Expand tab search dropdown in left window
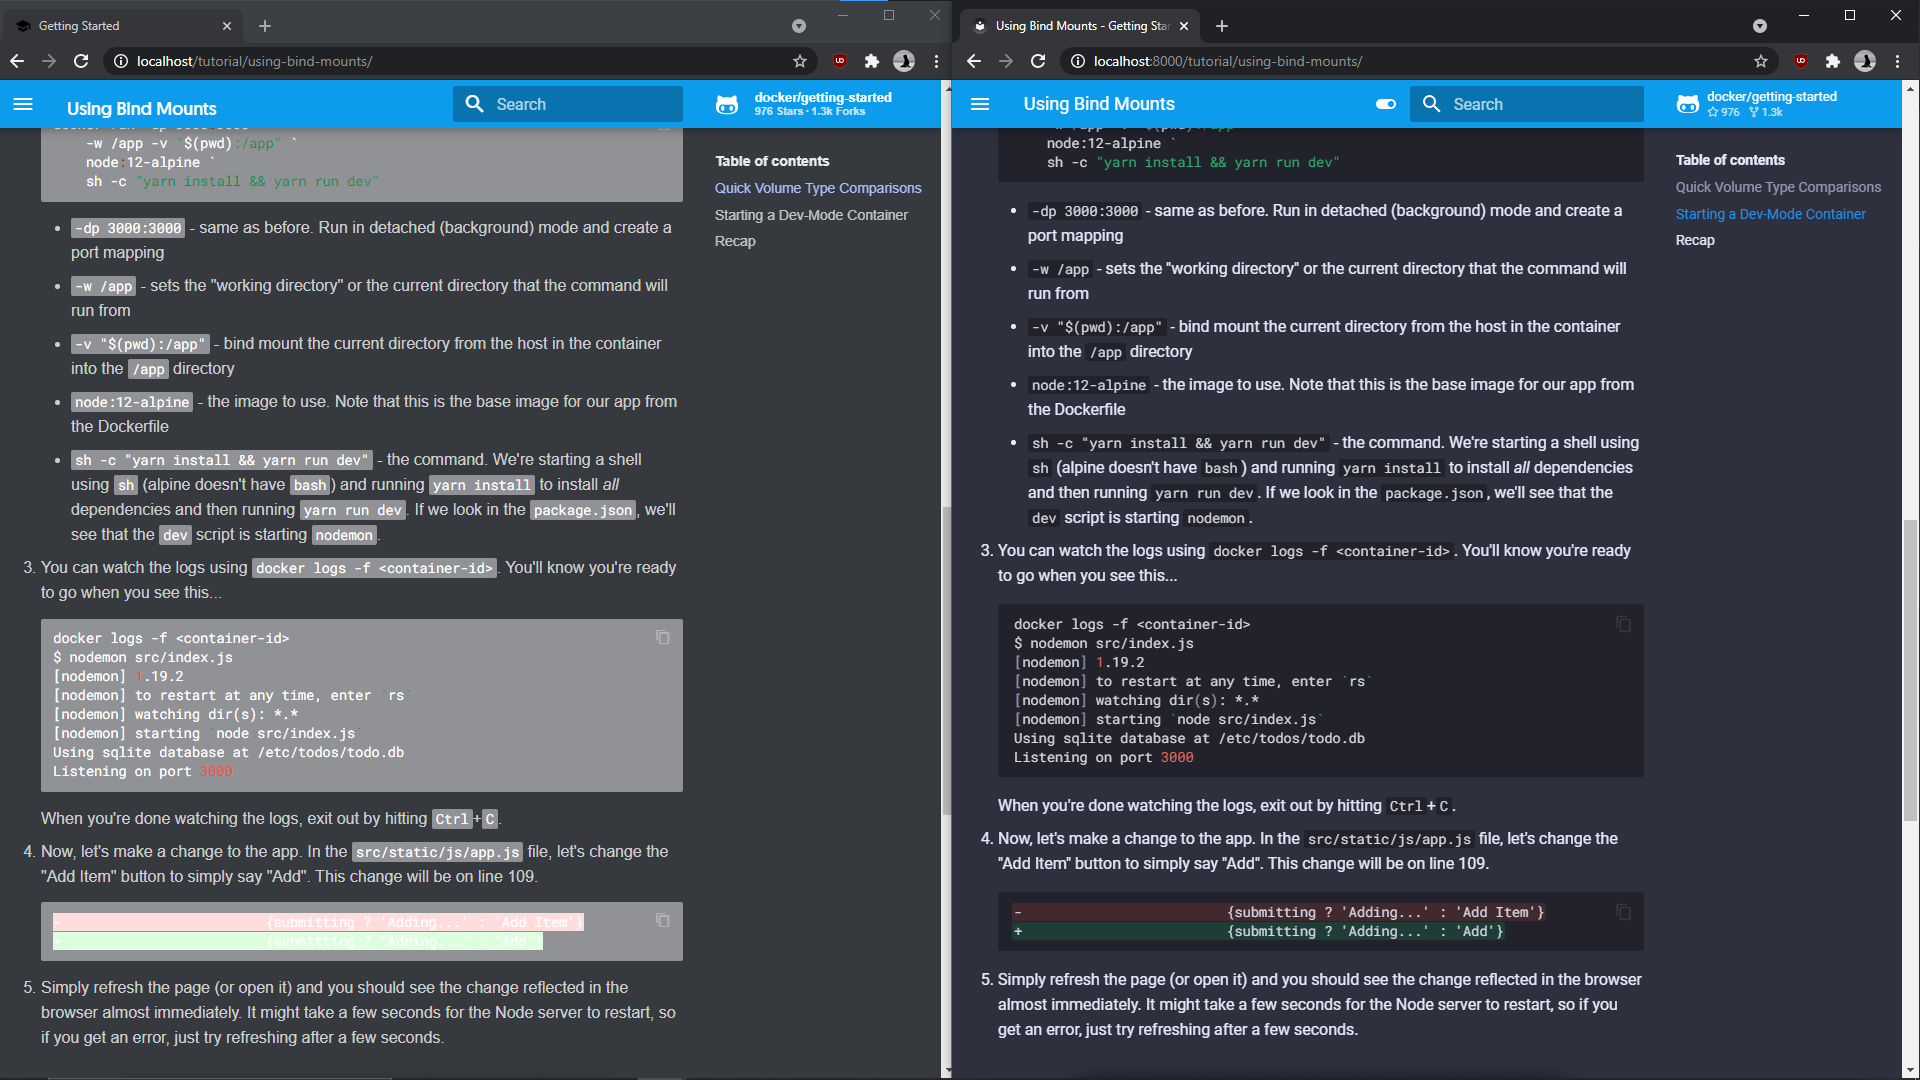This screenshot has height=1080, width=1920. 798,26
